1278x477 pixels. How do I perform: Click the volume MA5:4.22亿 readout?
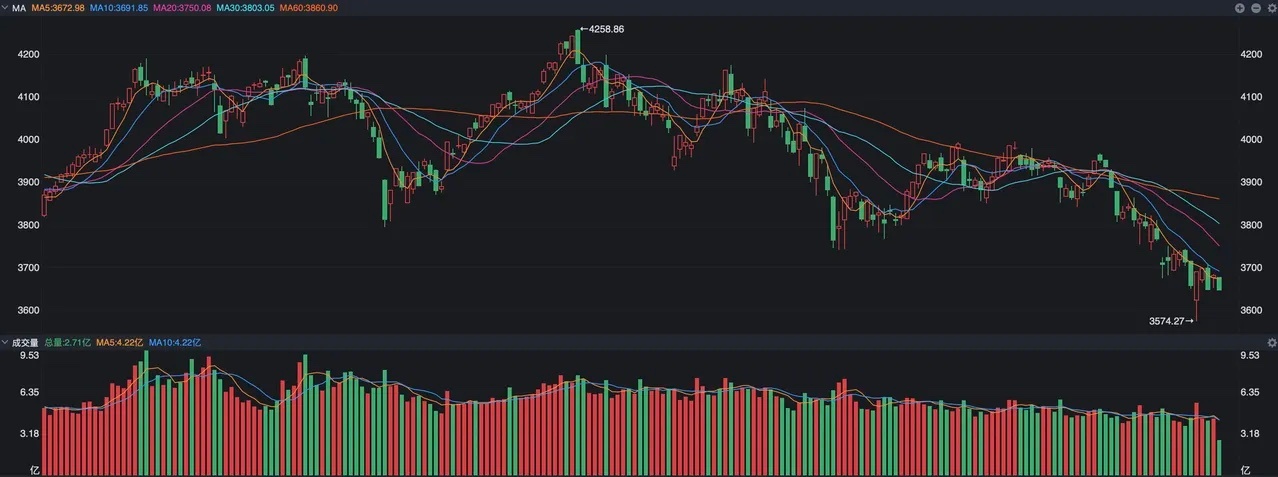pos(120,343)
